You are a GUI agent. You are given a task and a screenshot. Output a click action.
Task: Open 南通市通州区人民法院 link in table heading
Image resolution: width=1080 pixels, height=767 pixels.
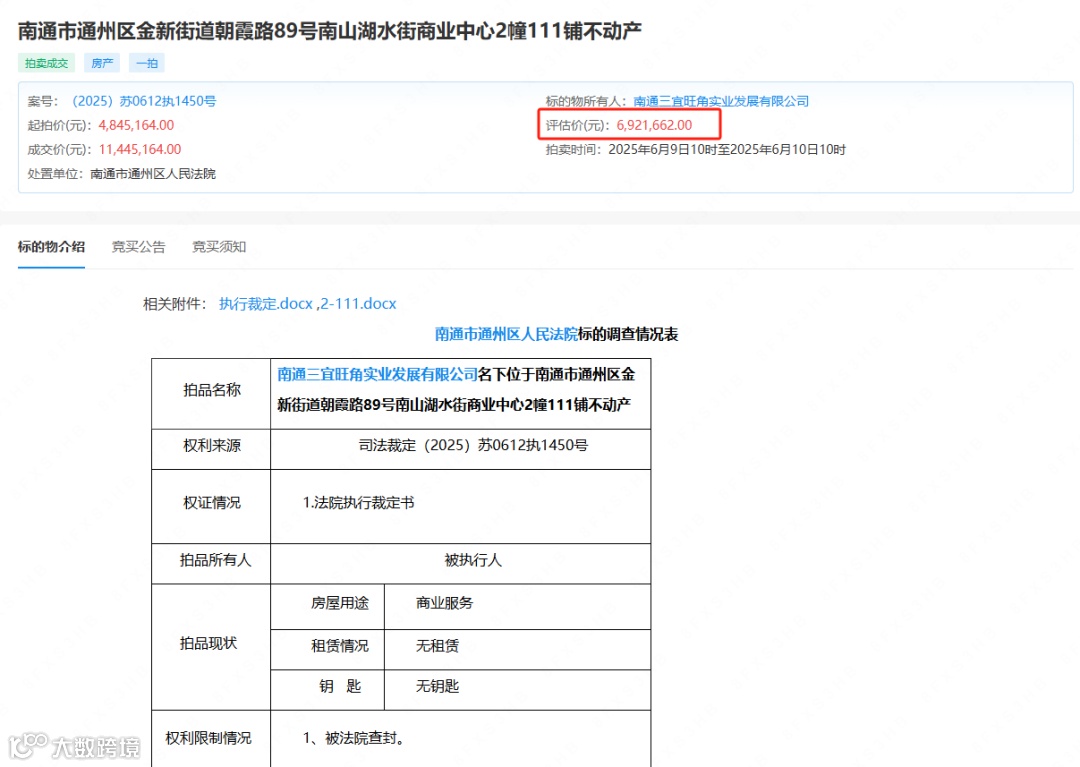pyautogui.click(x=506, y=334)
